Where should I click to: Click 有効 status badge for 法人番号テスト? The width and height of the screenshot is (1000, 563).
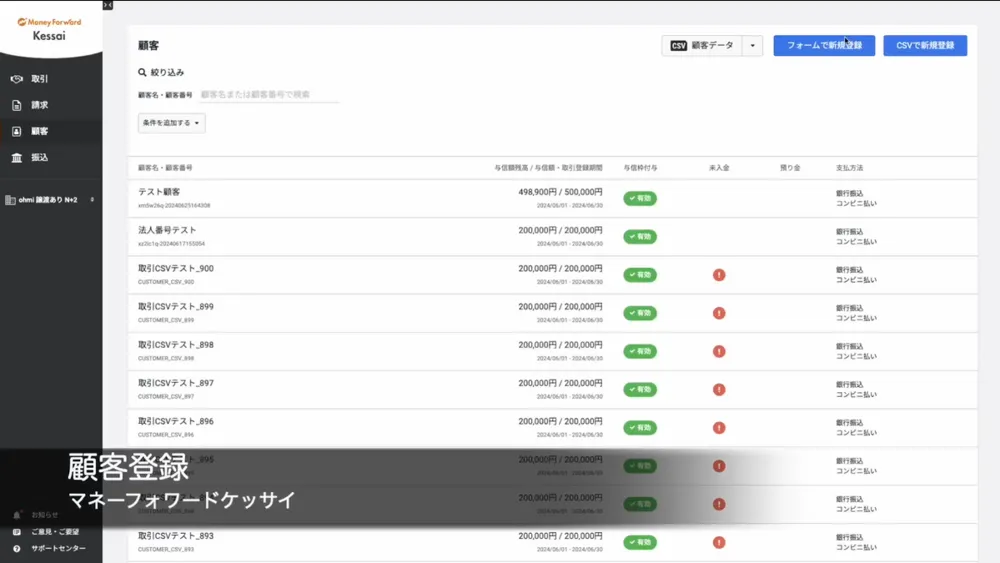[x=639, y=237]
